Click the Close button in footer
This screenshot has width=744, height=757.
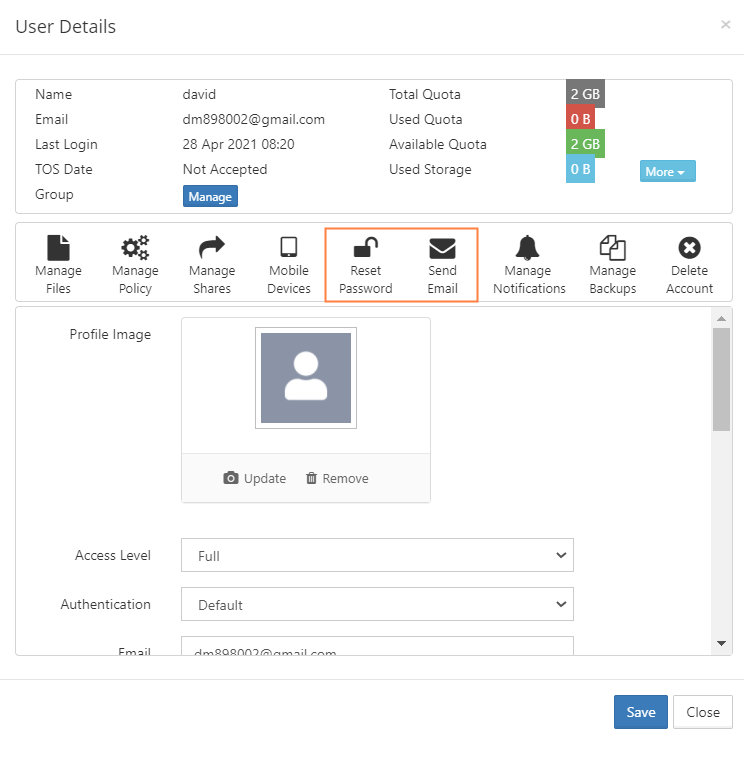click(x=703, y=712)
